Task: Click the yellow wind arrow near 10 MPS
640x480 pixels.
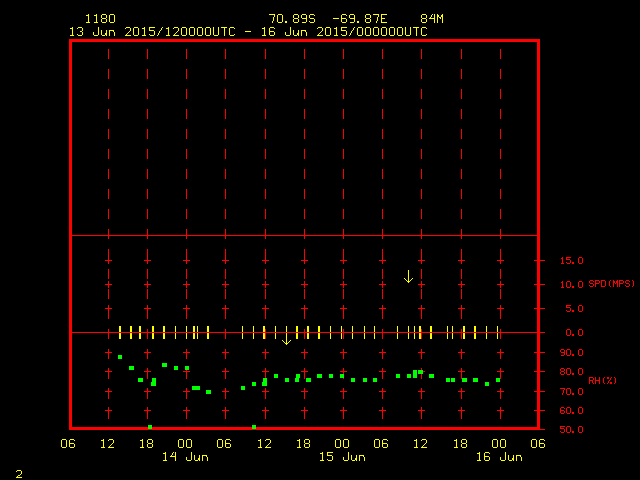Action: click(408, 276)
